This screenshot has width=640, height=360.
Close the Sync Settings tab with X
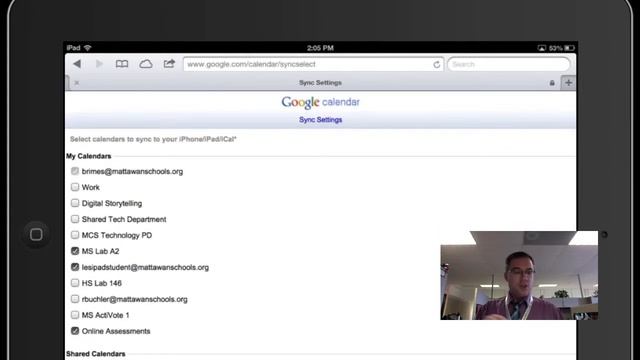pyautogui.click(x=77, y=83)
